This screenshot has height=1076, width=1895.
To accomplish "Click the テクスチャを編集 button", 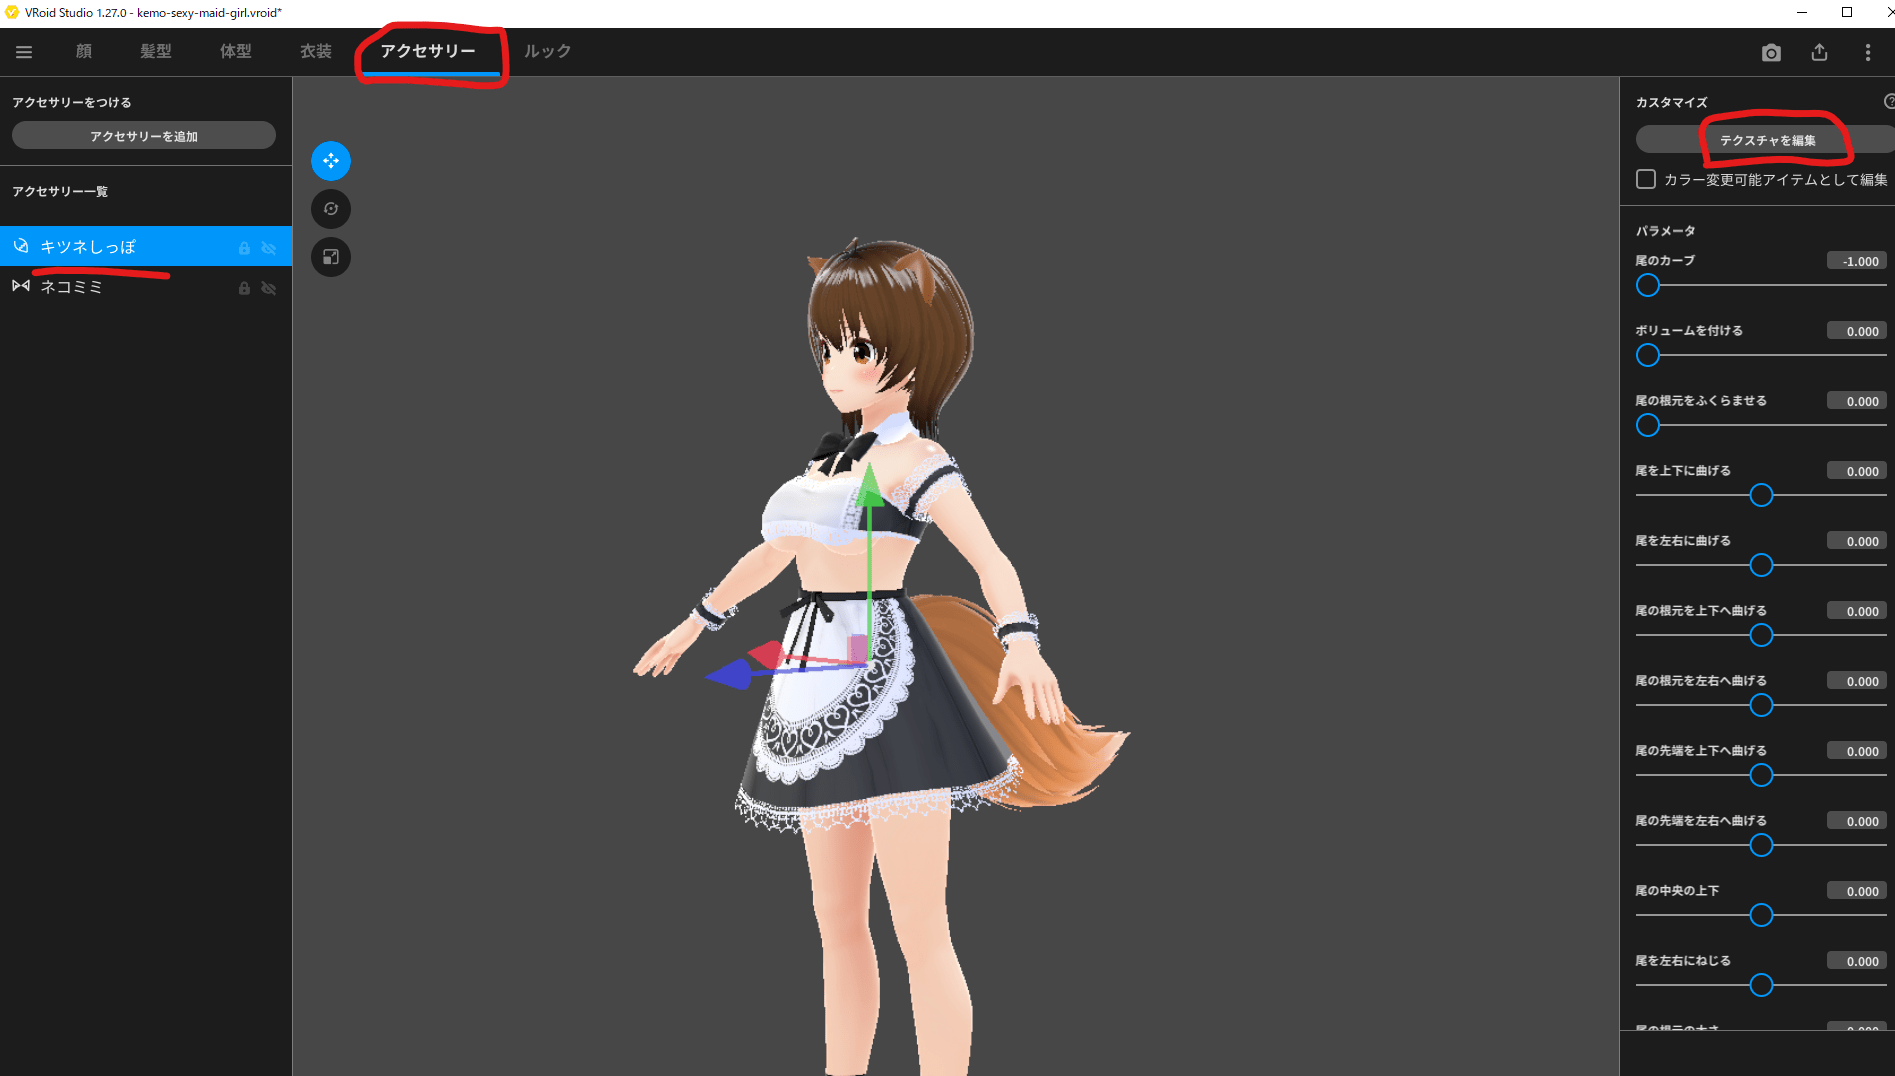I will 1767,140.
